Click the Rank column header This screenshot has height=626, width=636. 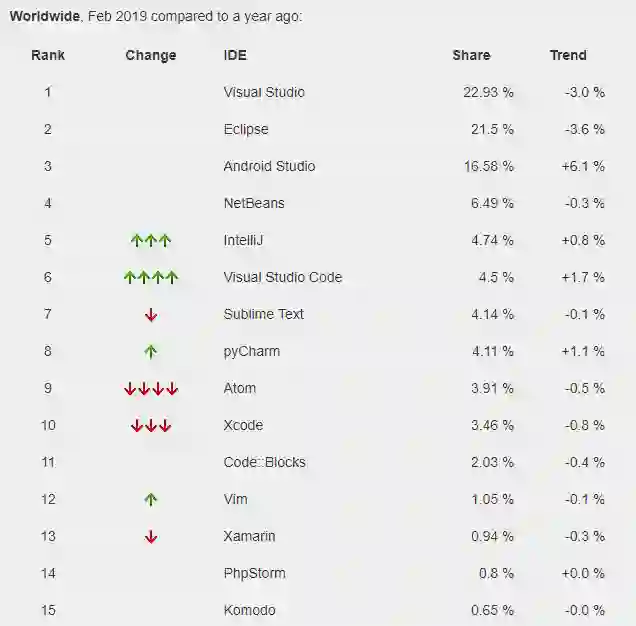(x=48, y=55)
